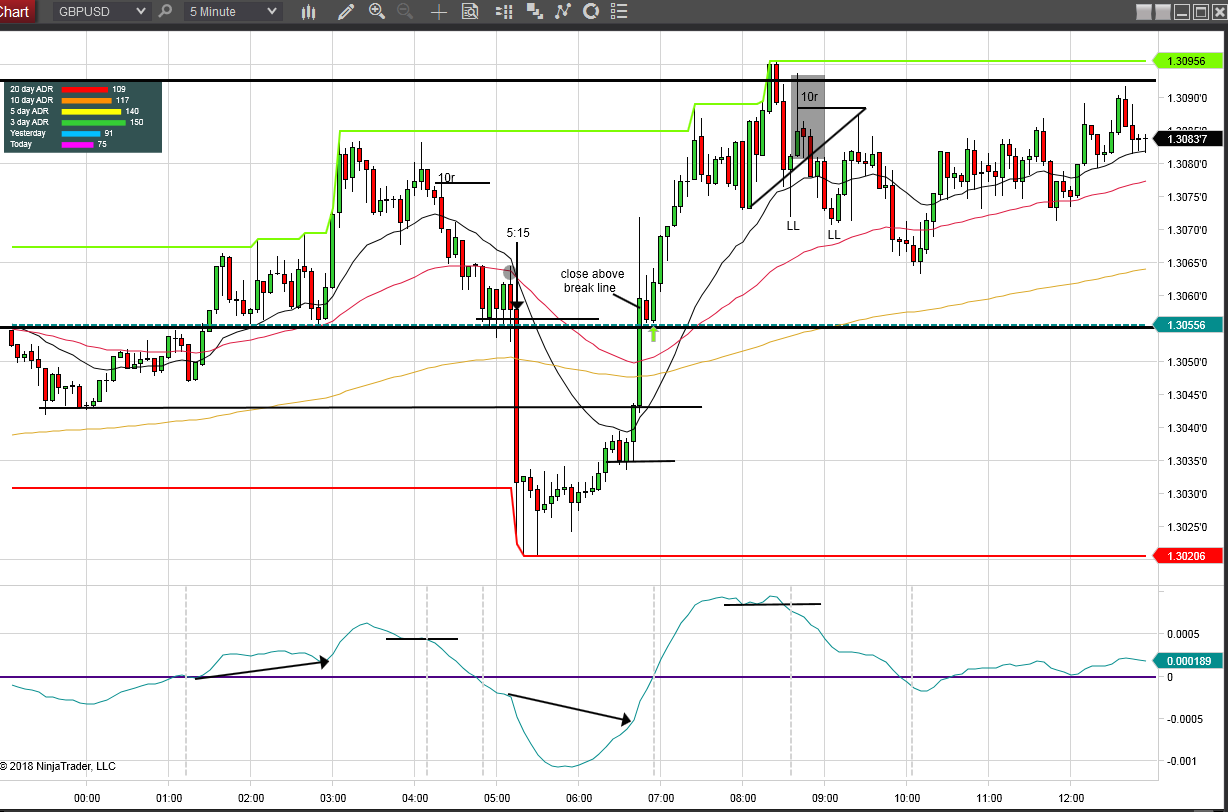1228x812 pixels.
Task: Select the grey dot marker near 05:15
Action: tap(509, 272)
